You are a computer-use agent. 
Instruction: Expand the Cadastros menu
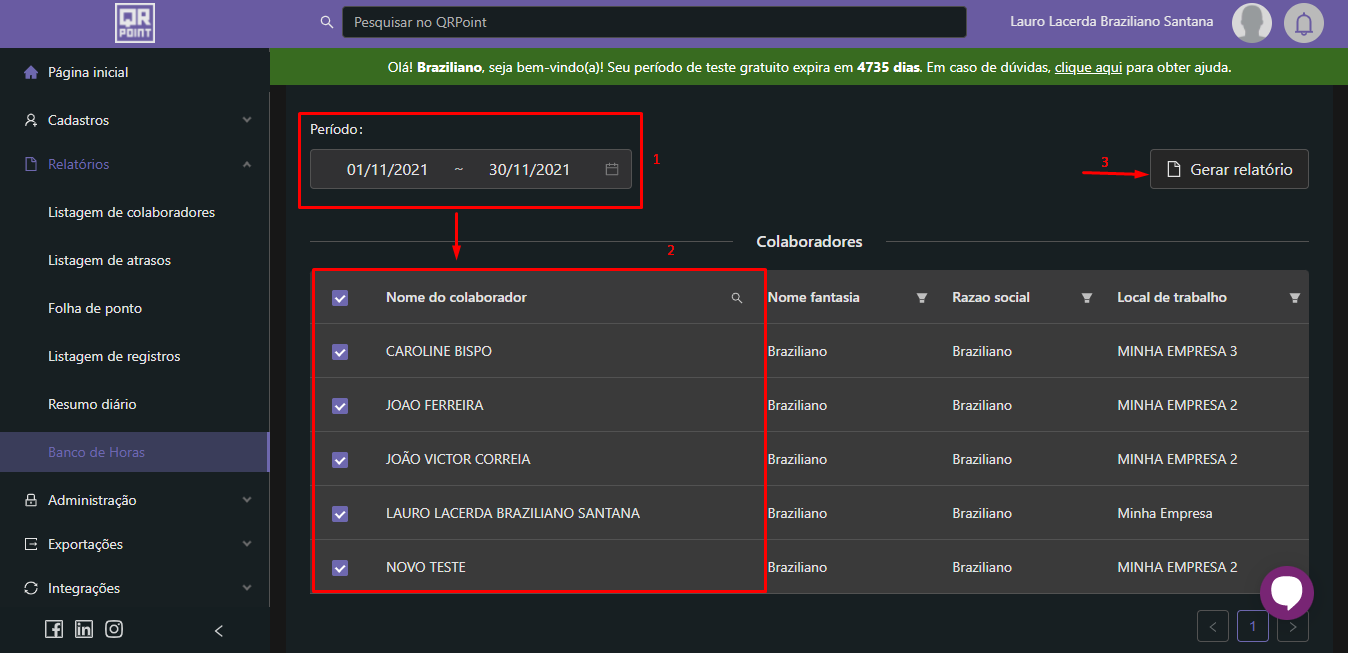click(x=135, y=120)
